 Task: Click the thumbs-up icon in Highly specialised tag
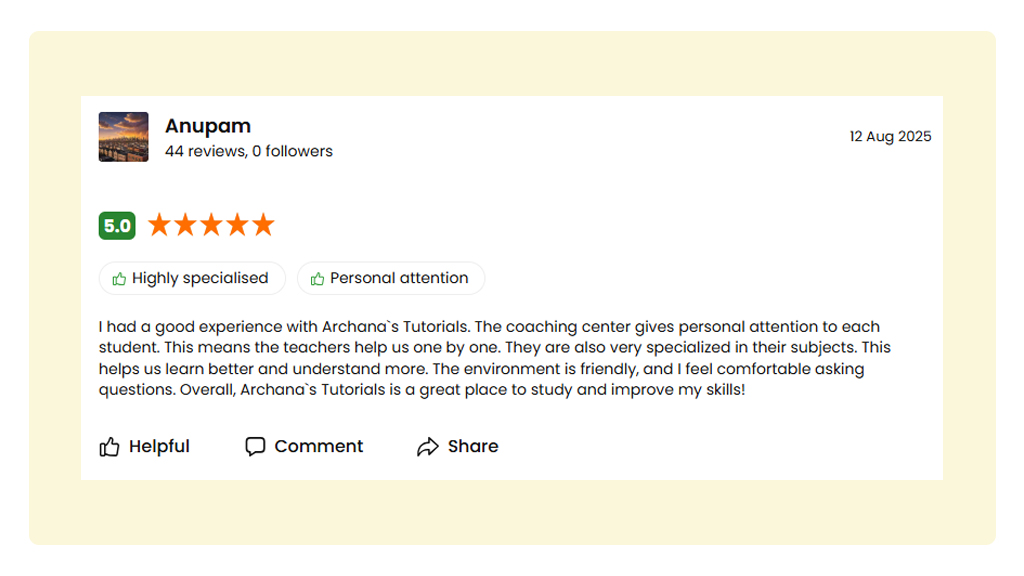pos(119,279)
